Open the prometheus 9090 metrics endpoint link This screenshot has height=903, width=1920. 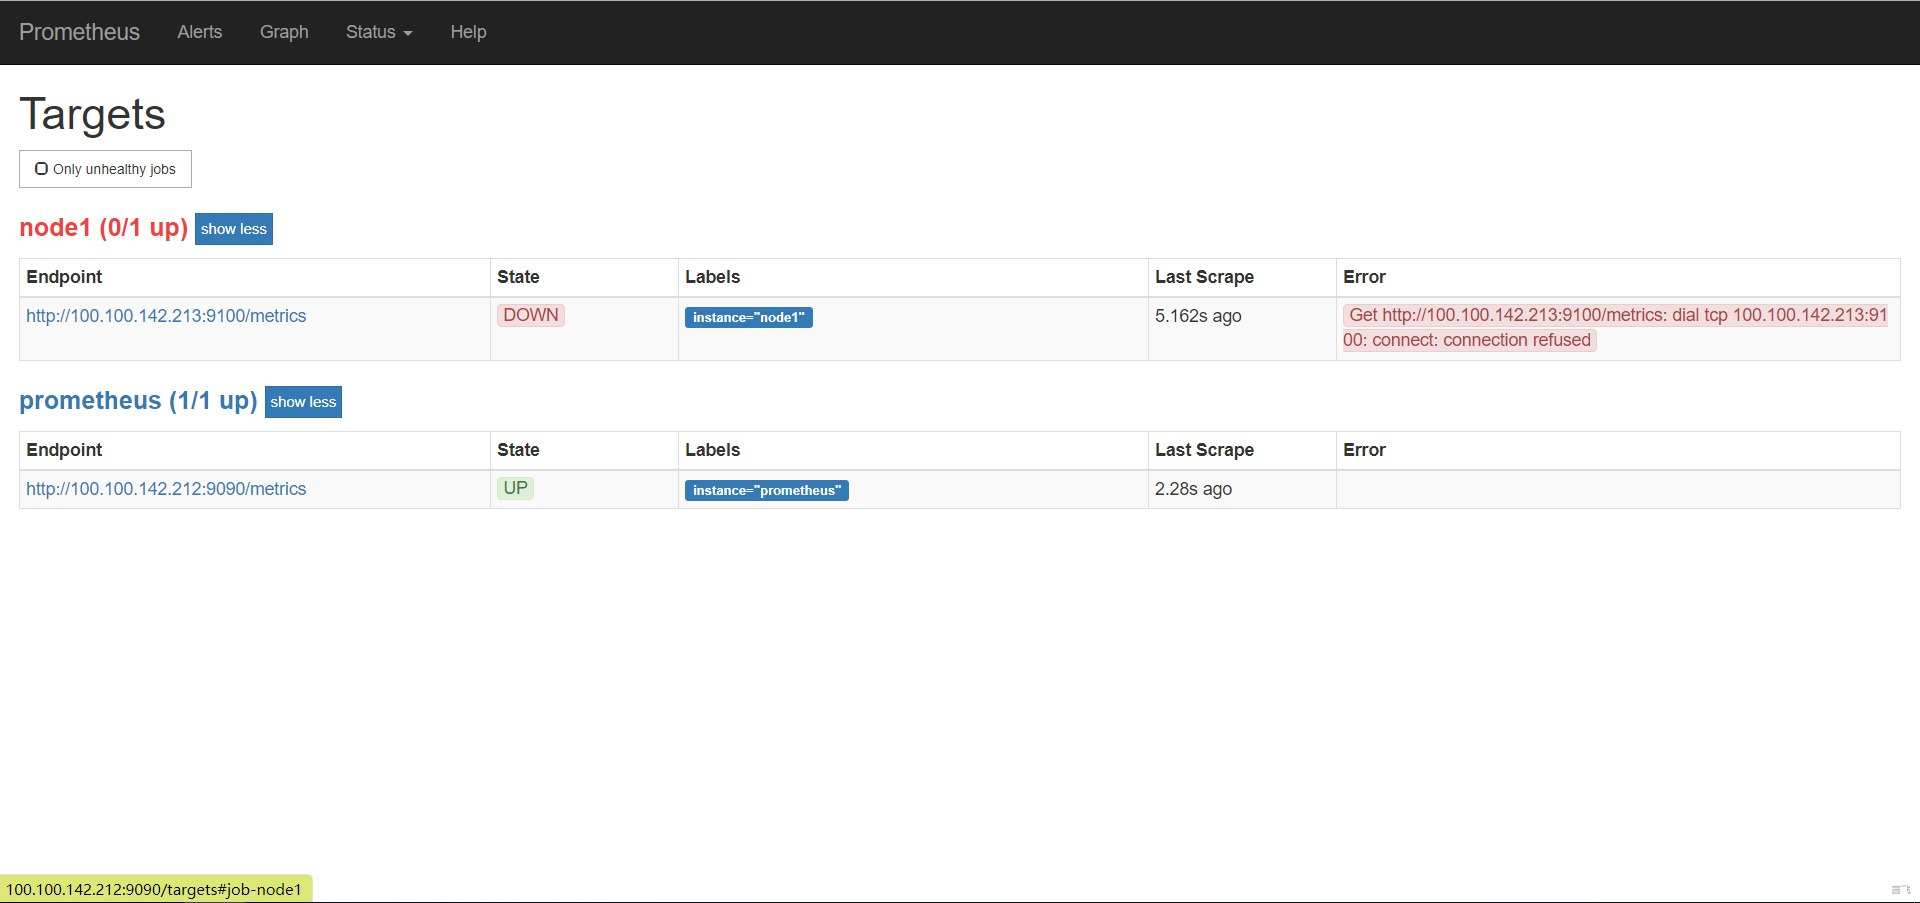[x=166, y=489]
